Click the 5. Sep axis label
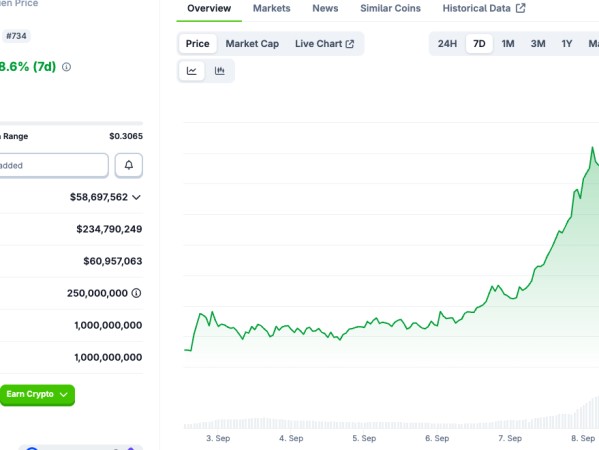Viewport: 599px width, 450px height. [x=364, y=438]
